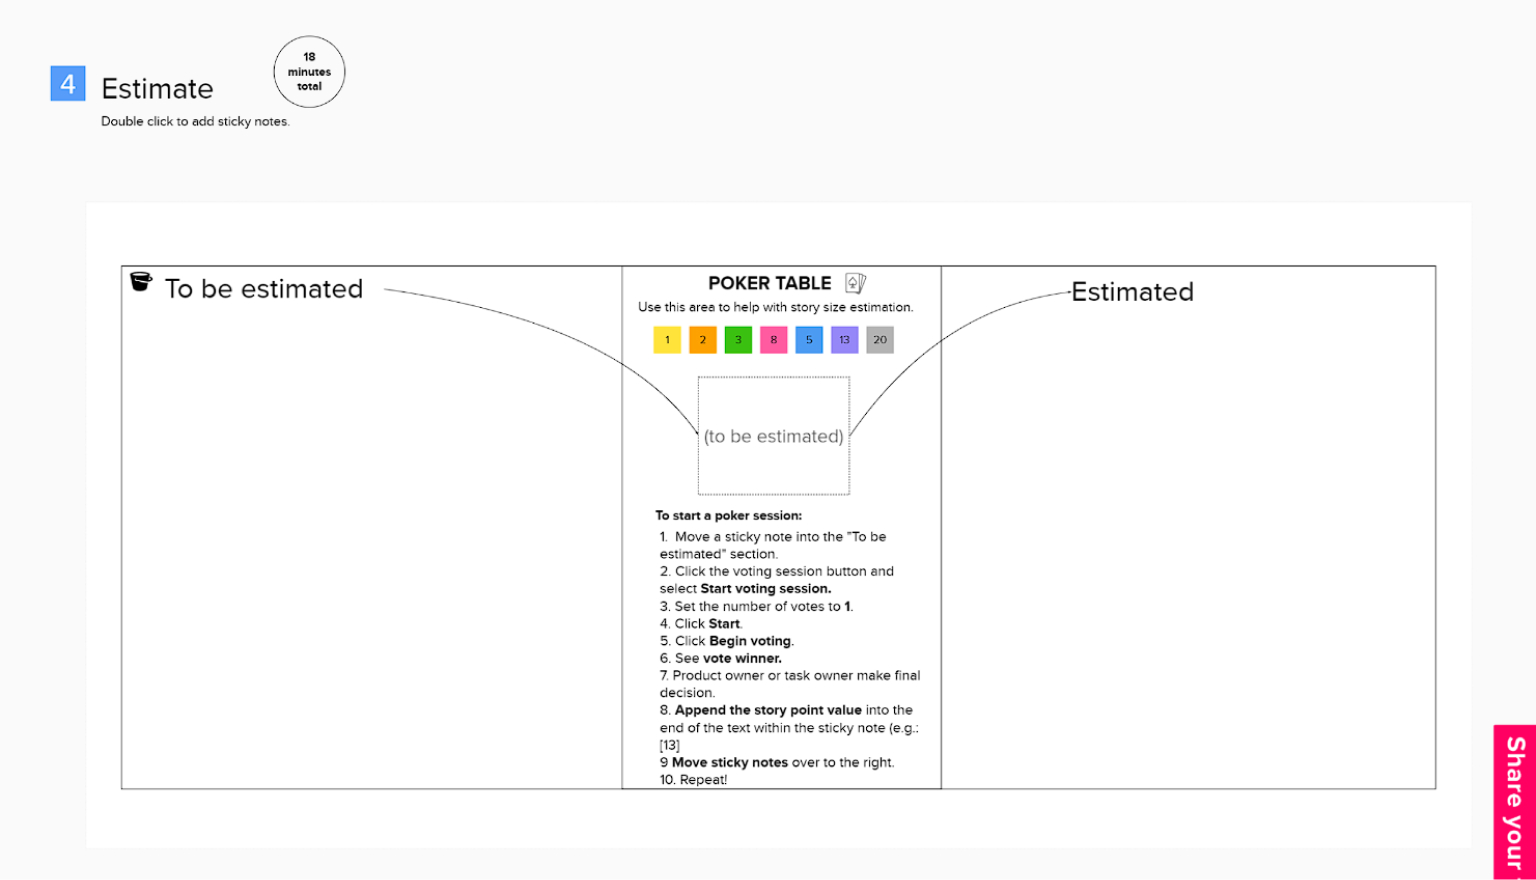The height and width of the screenshot is (880, 1536).
Task: Click the "Double click to add sticky notes" hint
Action: [x=195, y=121]
